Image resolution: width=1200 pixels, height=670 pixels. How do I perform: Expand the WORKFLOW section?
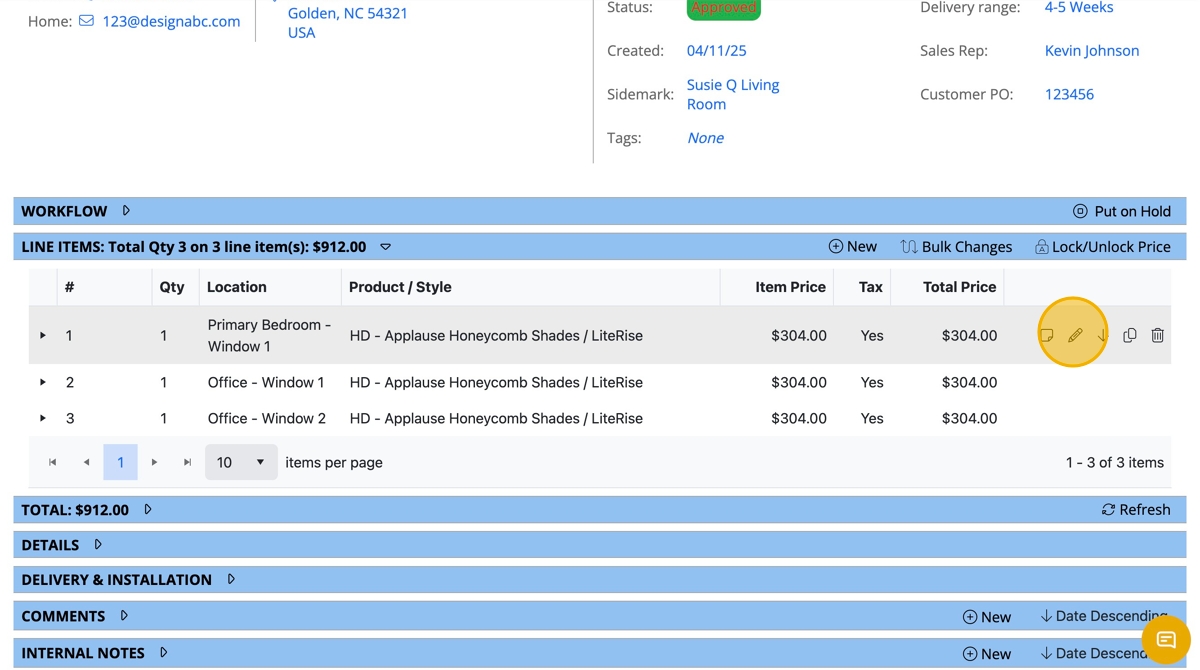coord(126,211)
